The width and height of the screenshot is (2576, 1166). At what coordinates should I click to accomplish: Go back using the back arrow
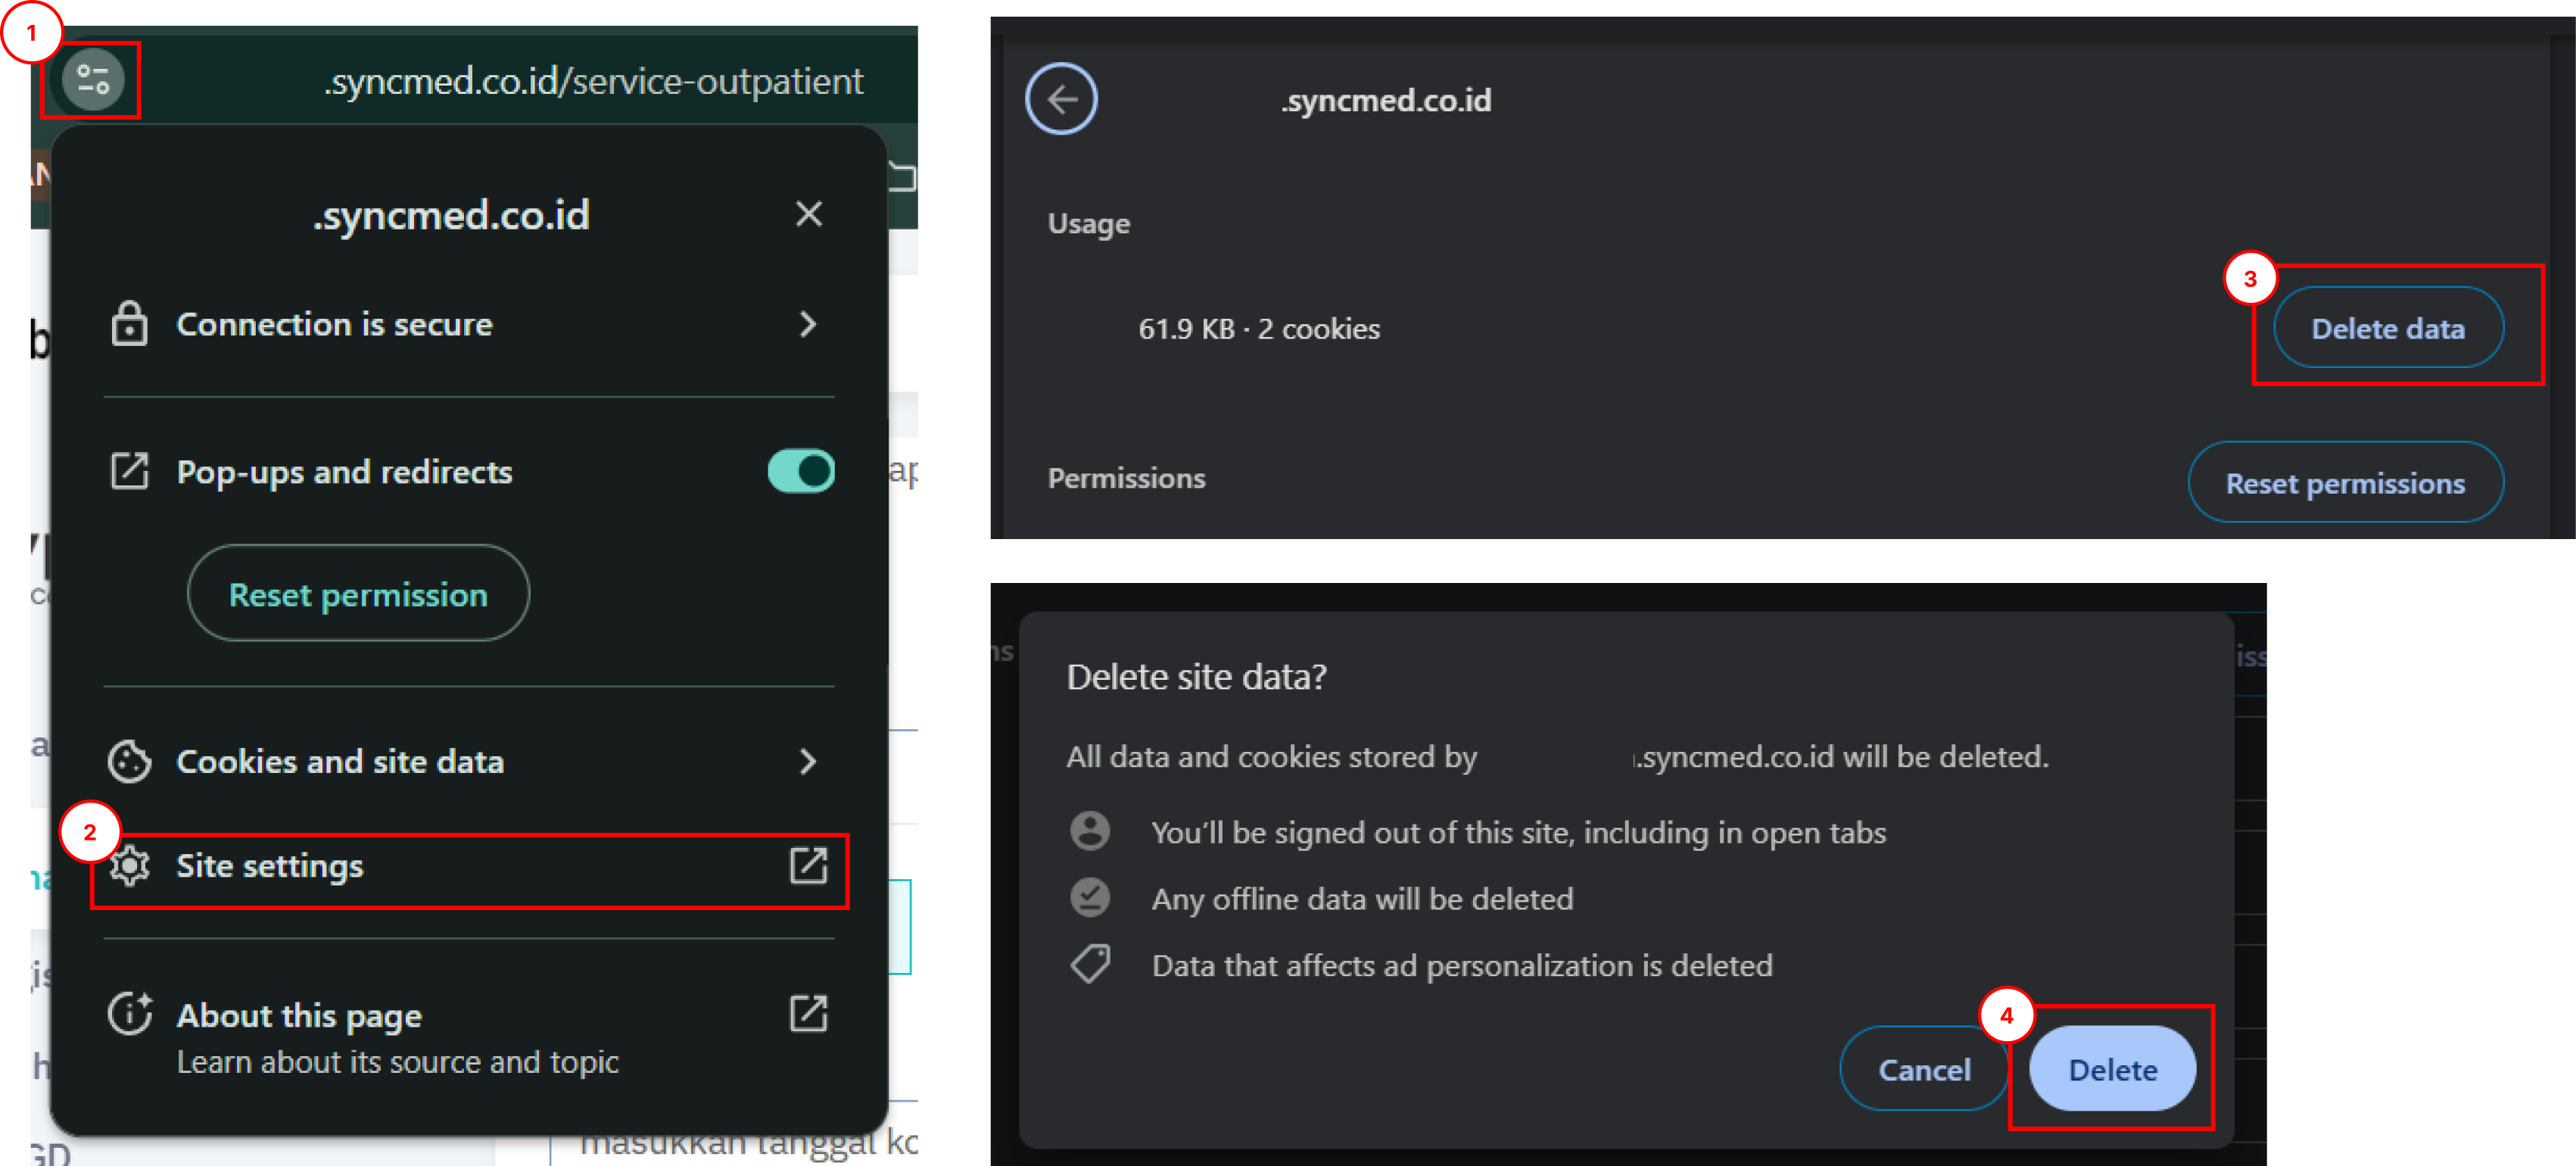point(1061,99)
